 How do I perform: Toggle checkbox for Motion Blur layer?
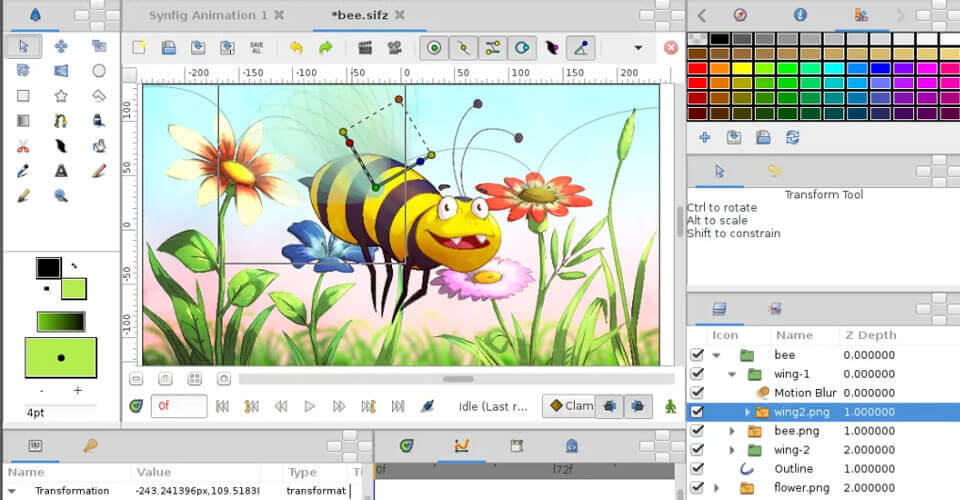[x=697, y=393]
